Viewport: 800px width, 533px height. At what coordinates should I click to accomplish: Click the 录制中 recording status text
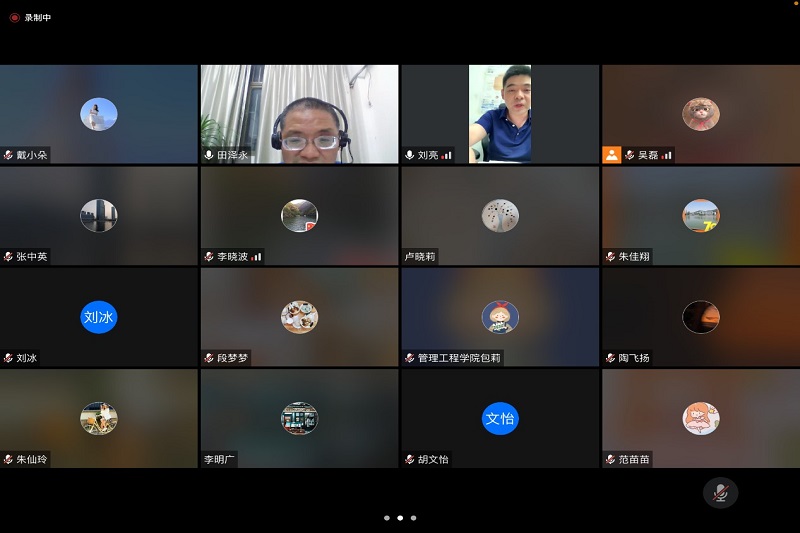[38, 17]
